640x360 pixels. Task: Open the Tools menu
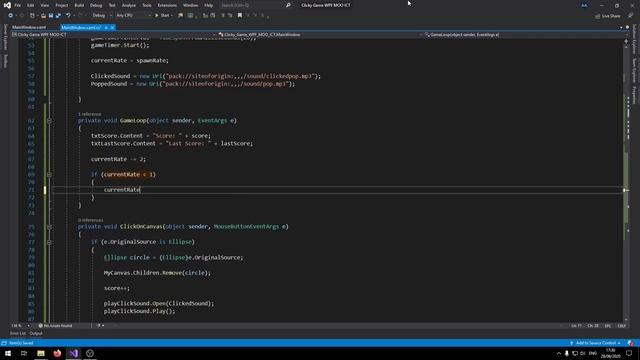click(147, 5)
